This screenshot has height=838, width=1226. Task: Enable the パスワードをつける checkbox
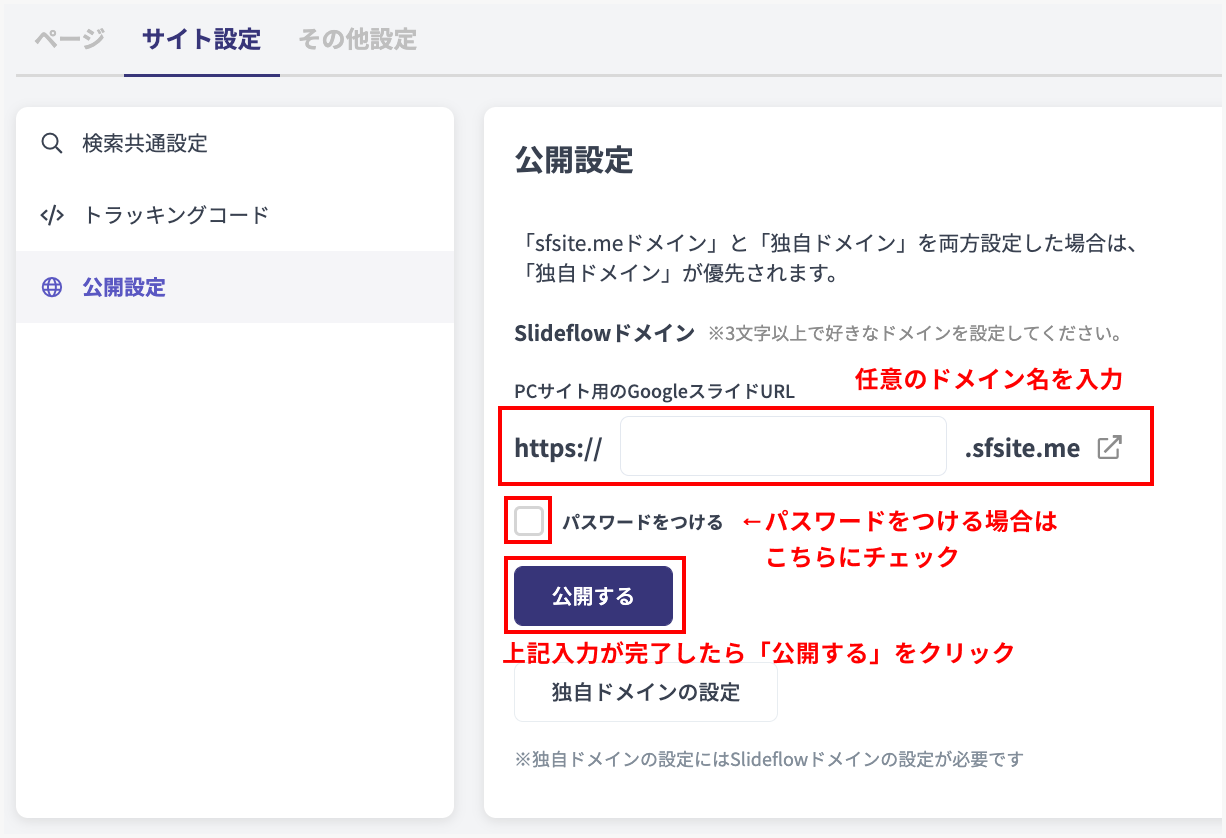(x=529, y=521)
